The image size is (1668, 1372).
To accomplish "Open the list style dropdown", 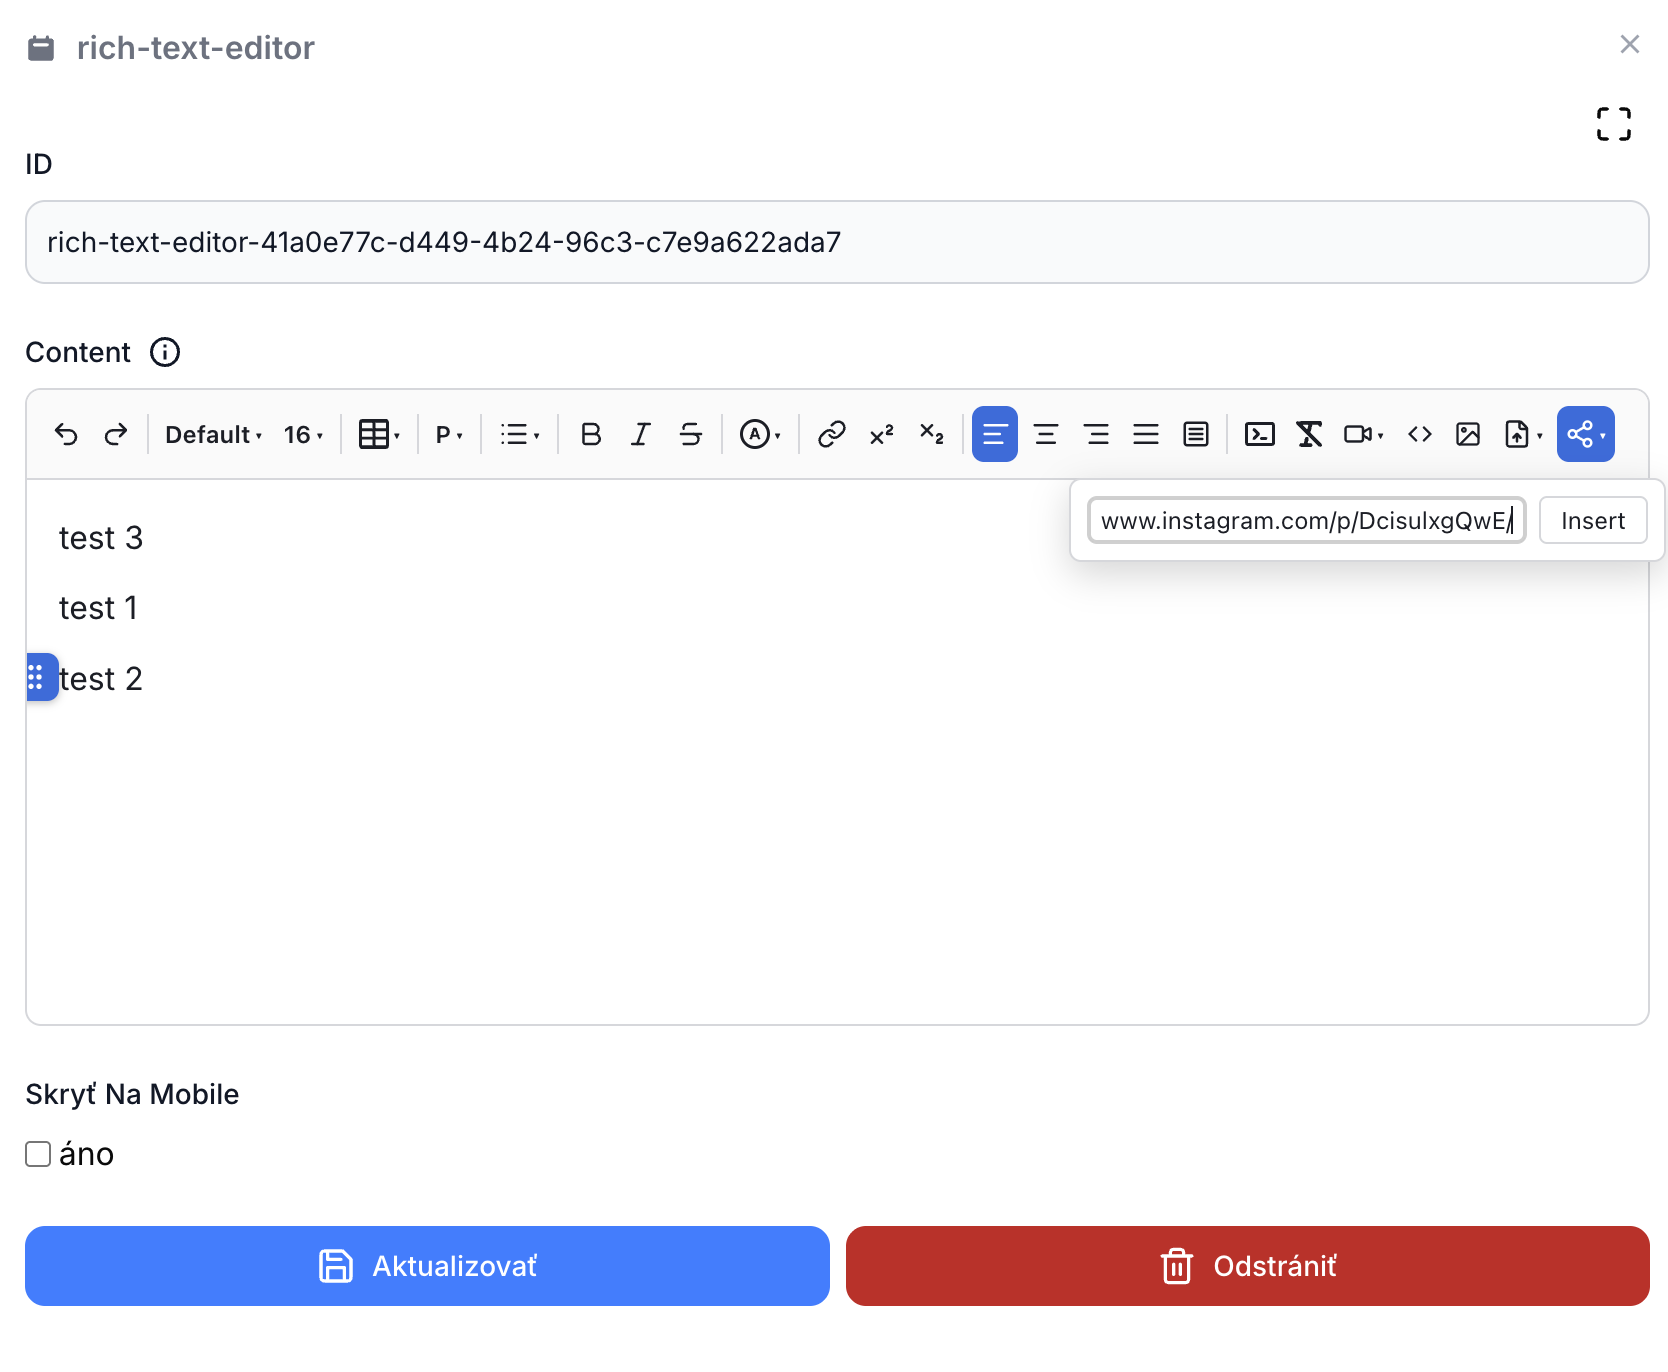I will click(520, 434).
